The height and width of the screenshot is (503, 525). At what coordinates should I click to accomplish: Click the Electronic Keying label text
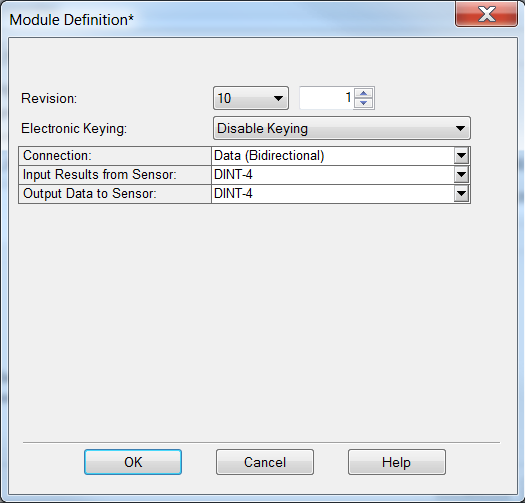click(74, 129)
